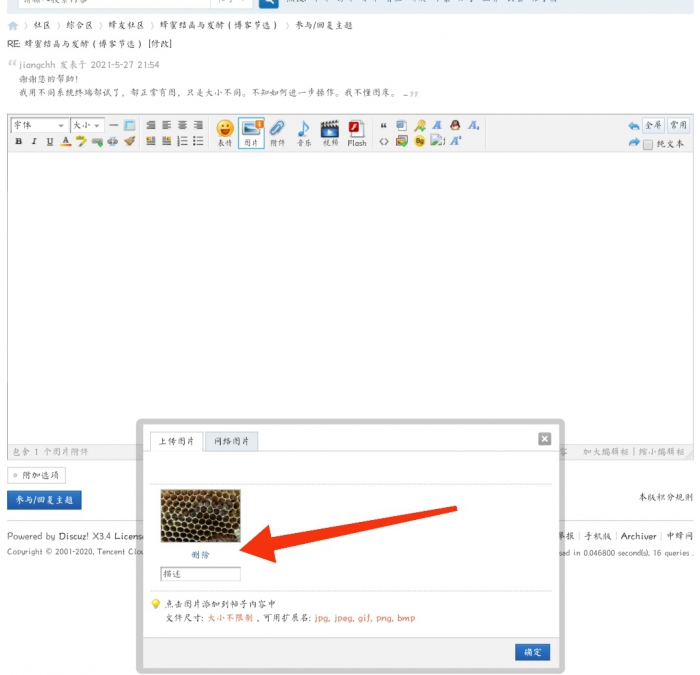Insert code block with <> icon

pos(383,142)
